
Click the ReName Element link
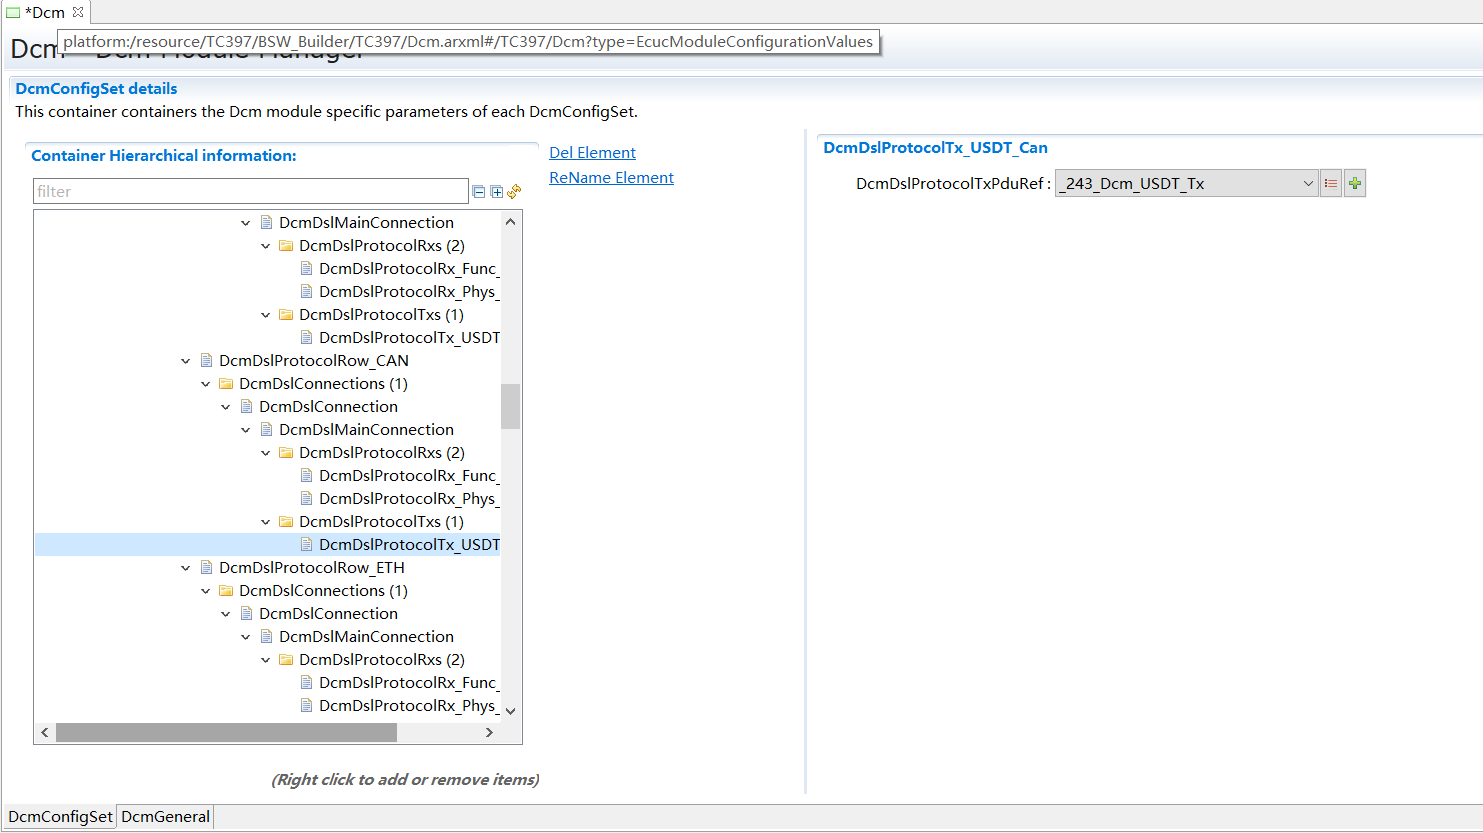(611, 177)
